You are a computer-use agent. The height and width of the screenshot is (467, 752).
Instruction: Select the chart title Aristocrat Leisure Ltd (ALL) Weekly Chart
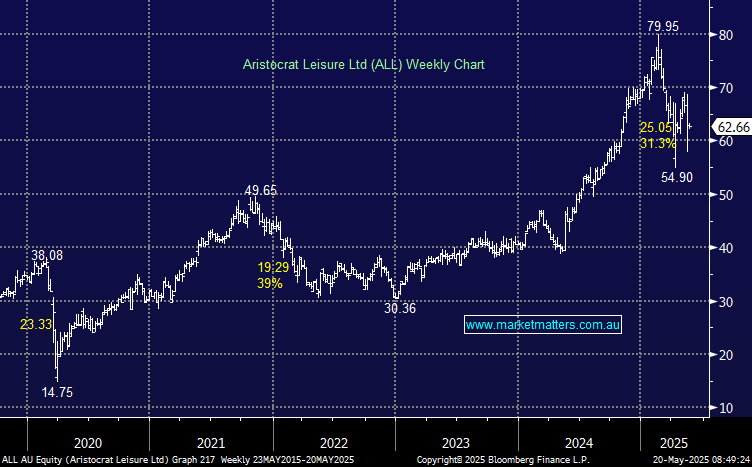[x=364, y=64]
